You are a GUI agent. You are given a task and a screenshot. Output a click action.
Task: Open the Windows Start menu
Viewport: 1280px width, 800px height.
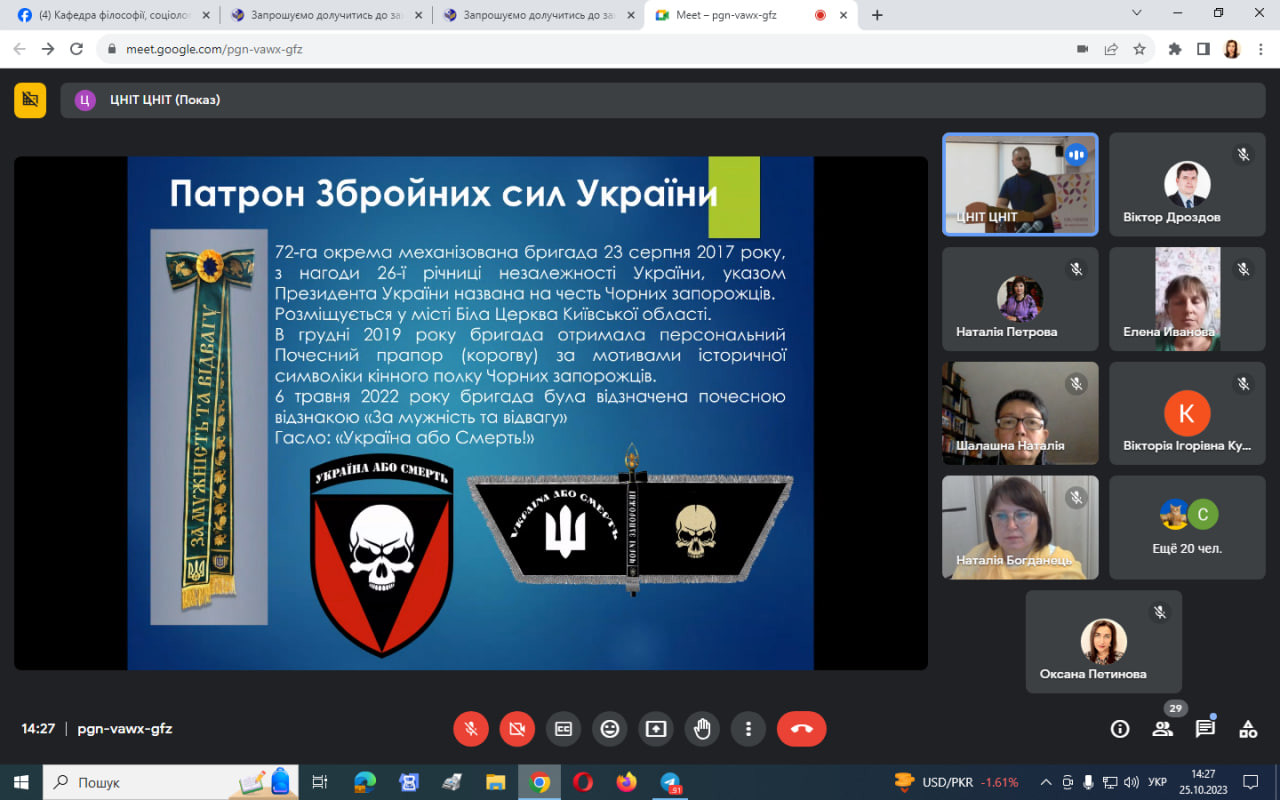point(20,782)
